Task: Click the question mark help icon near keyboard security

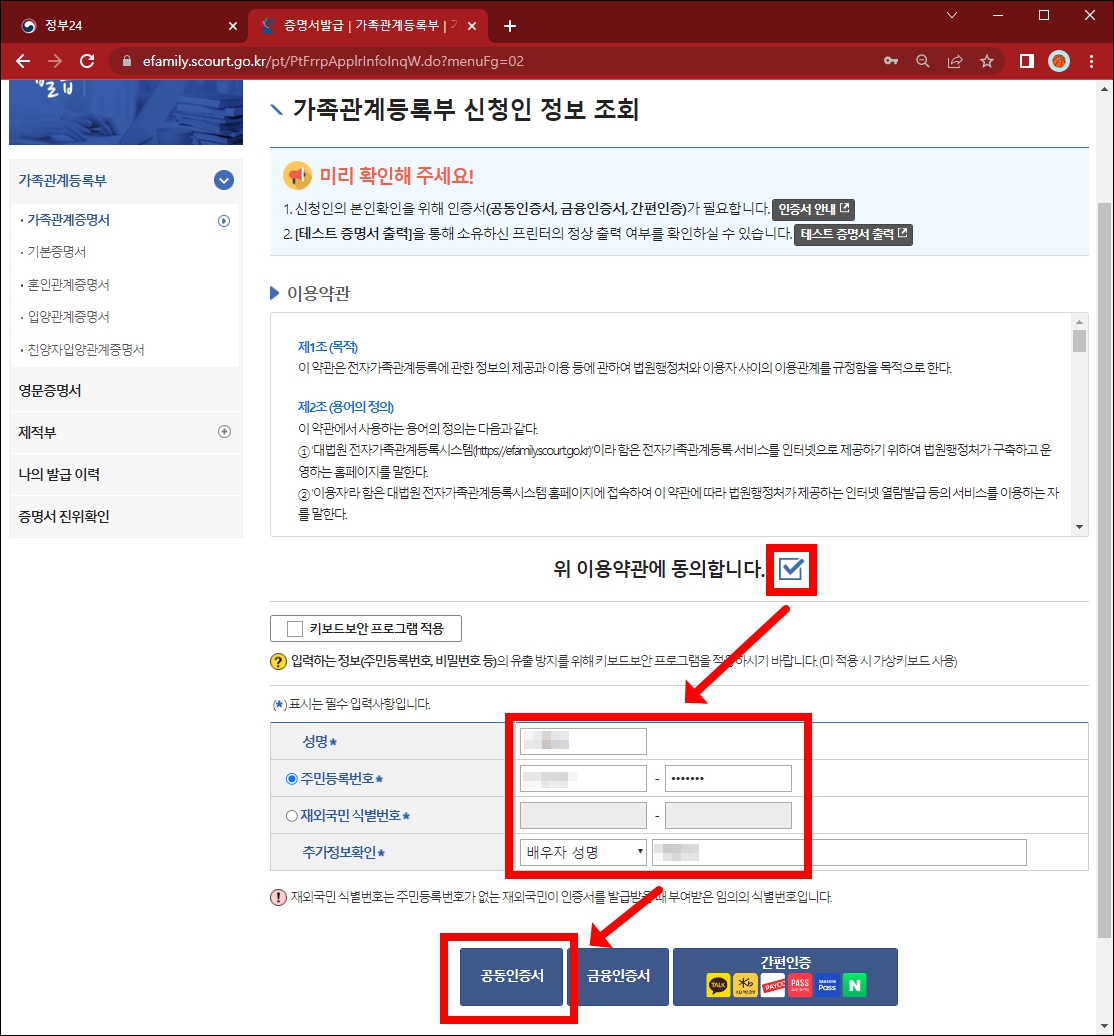Action: [277, 660]
